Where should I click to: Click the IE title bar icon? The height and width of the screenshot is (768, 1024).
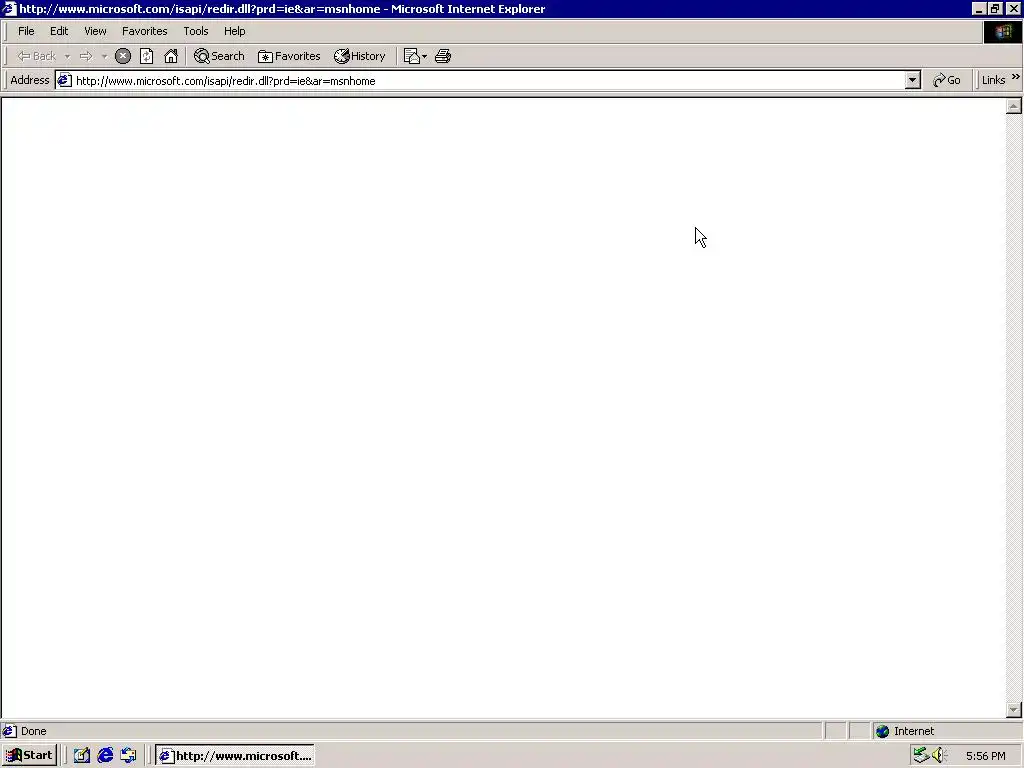[8, 8]
